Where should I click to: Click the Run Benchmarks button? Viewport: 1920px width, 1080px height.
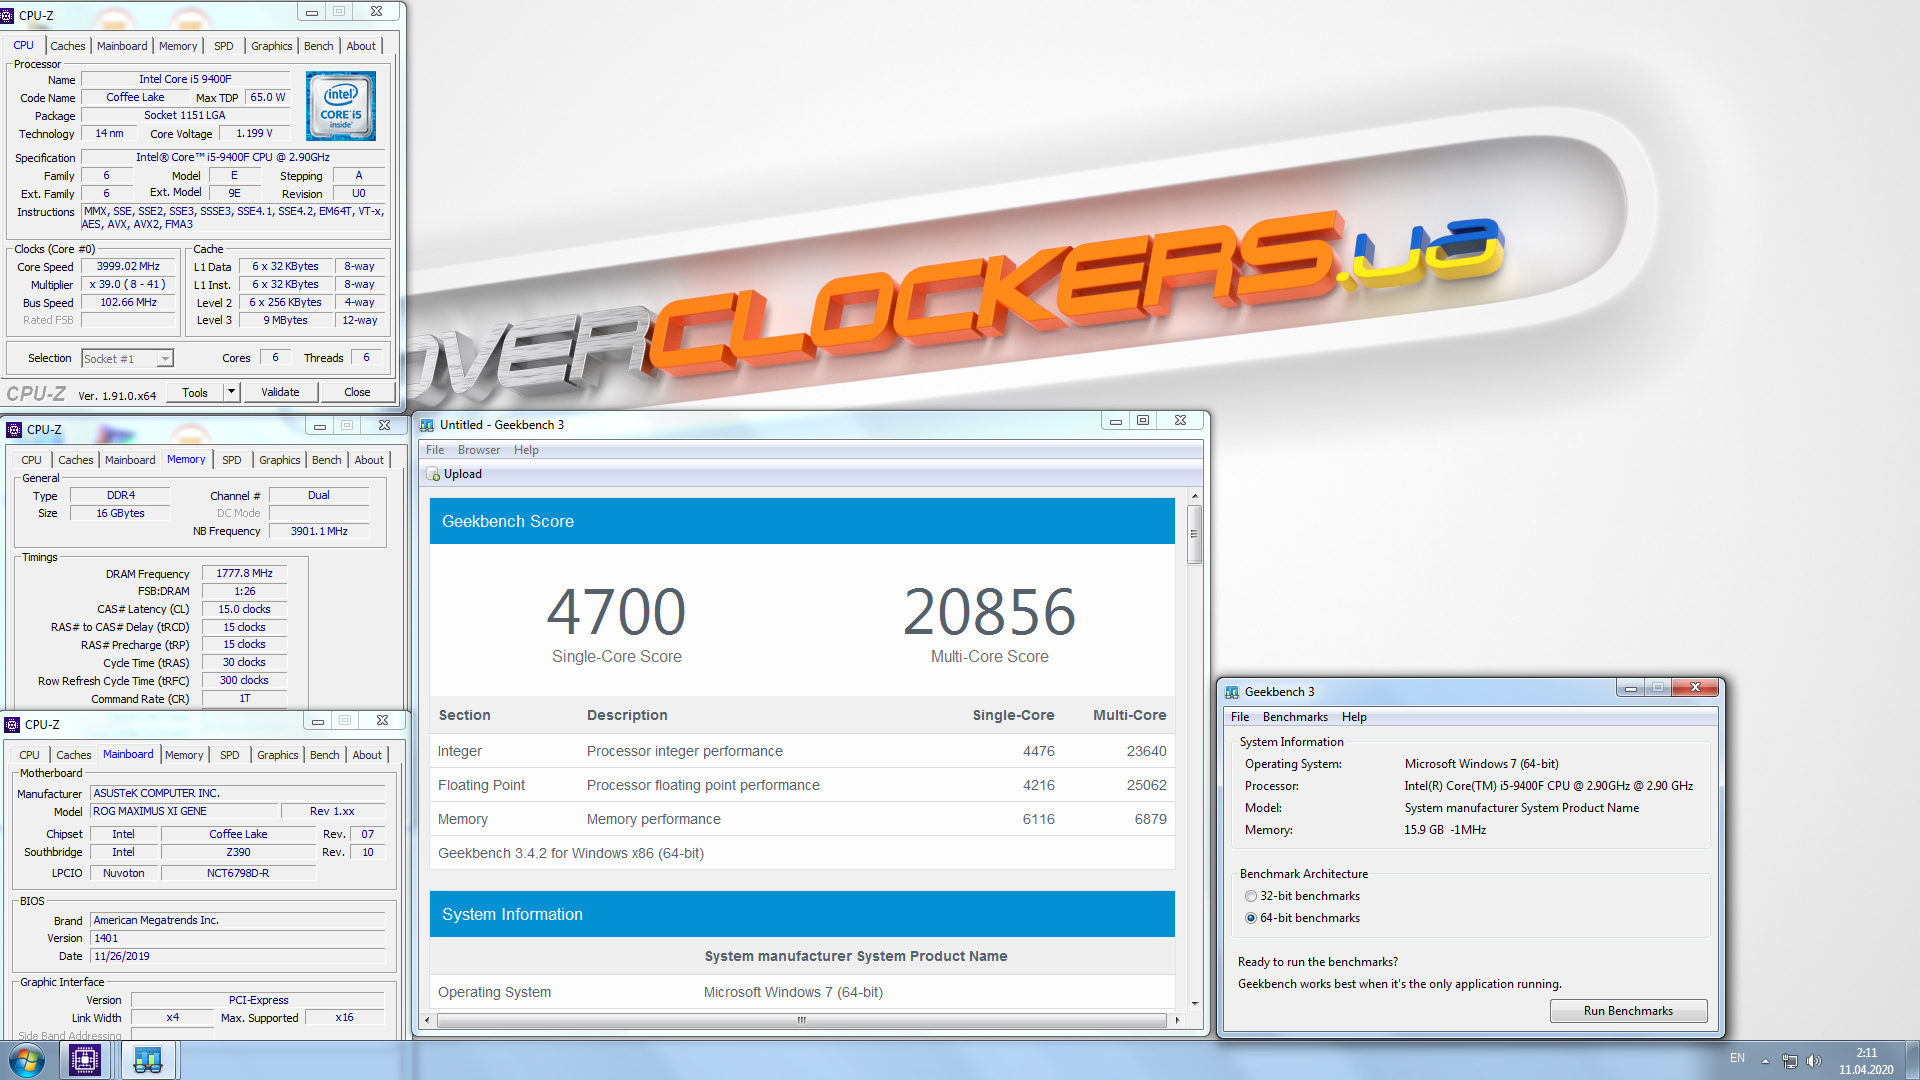pyautogui.click(x=1628, y=1011)
